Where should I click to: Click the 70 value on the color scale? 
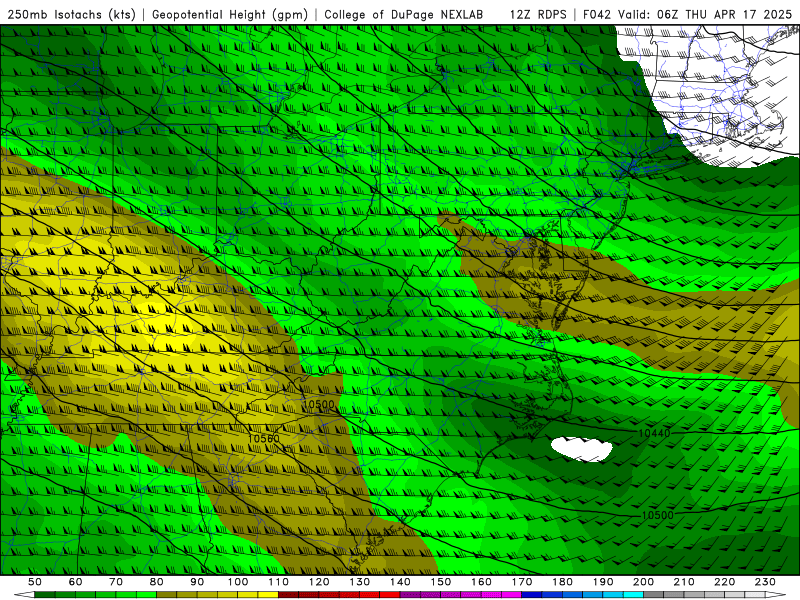point(116,582)
